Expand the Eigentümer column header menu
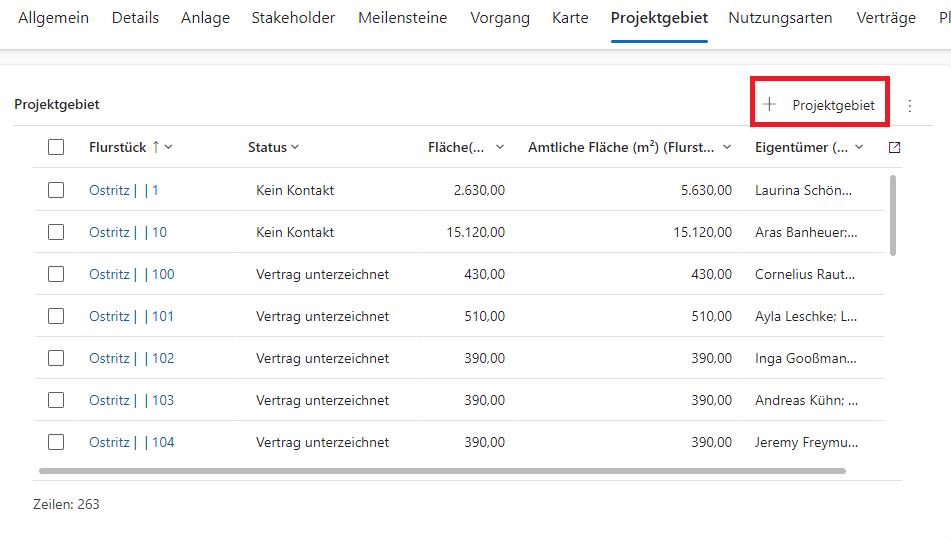 (x=859, y=147)
